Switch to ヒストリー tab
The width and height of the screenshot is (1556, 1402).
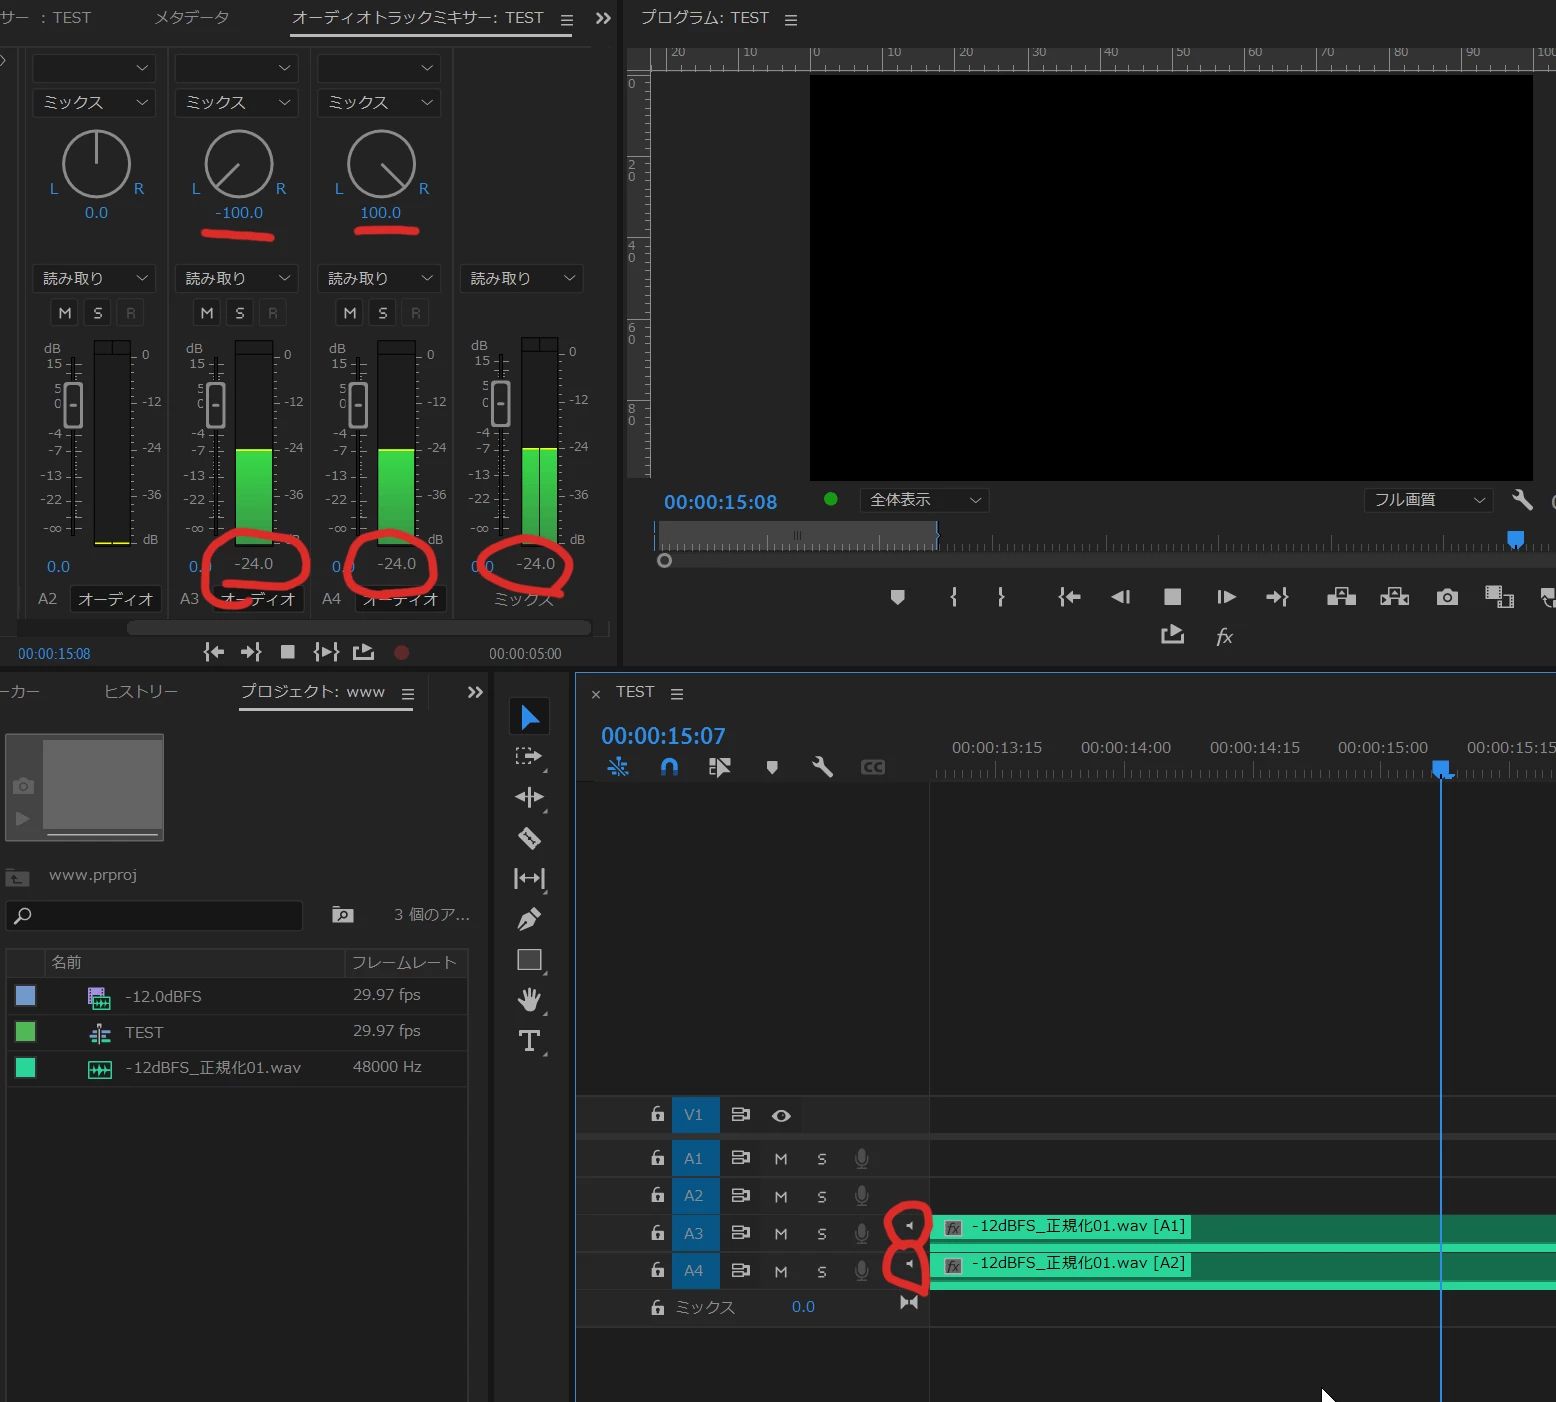point(141,692)
